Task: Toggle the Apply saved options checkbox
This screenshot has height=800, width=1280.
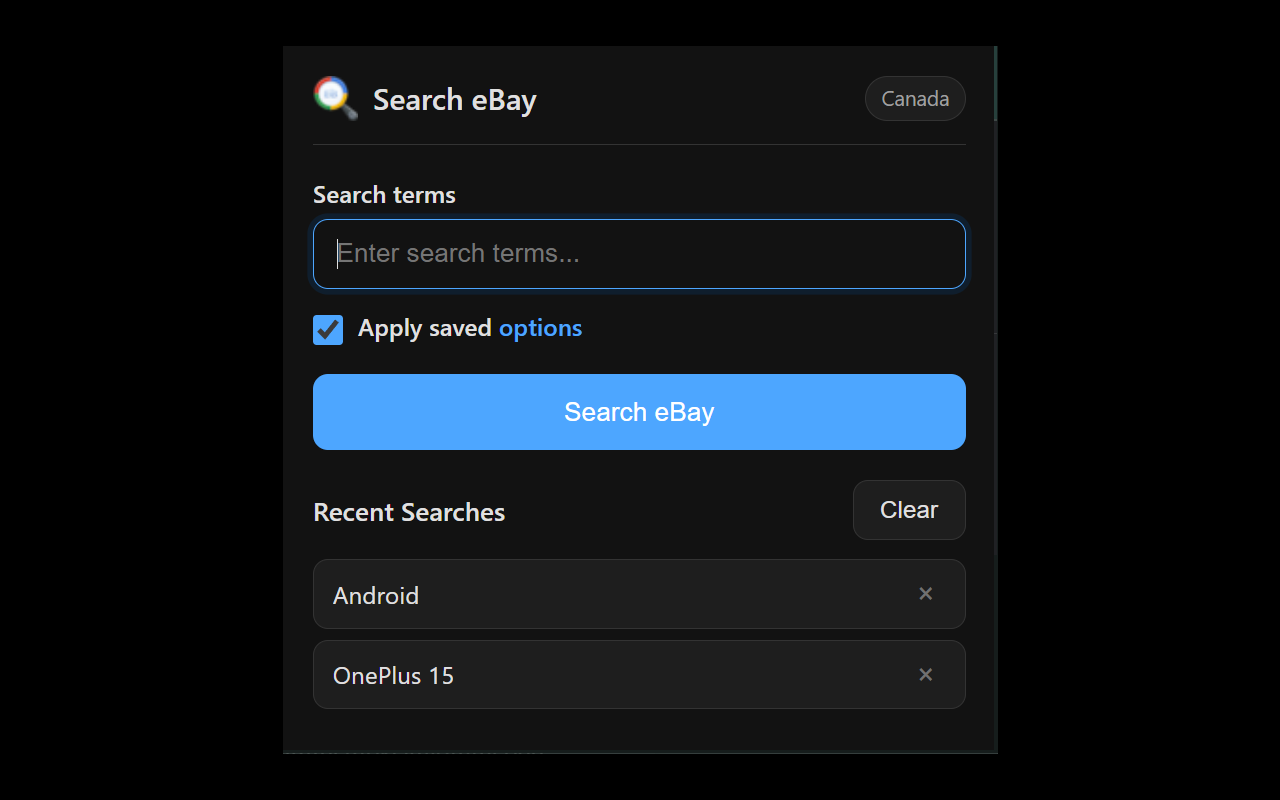Action: [x=328, y=329]
